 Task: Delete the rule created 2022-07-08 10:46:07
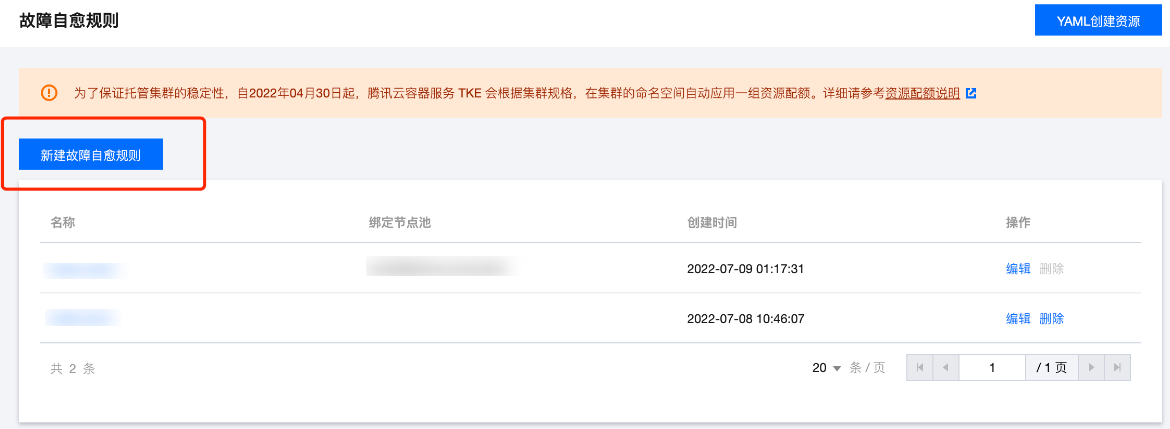[1051, 319]
